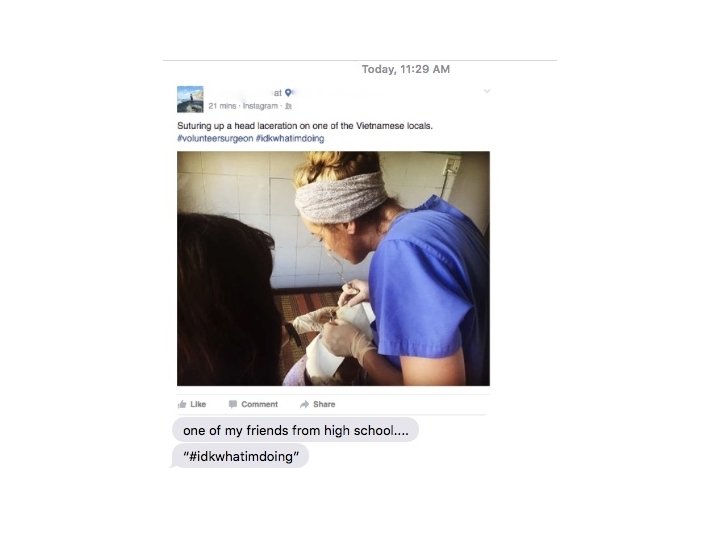720x540 pixels.
Task: Click the Comment speech bubble icon
Action: [x=233, y=404]
